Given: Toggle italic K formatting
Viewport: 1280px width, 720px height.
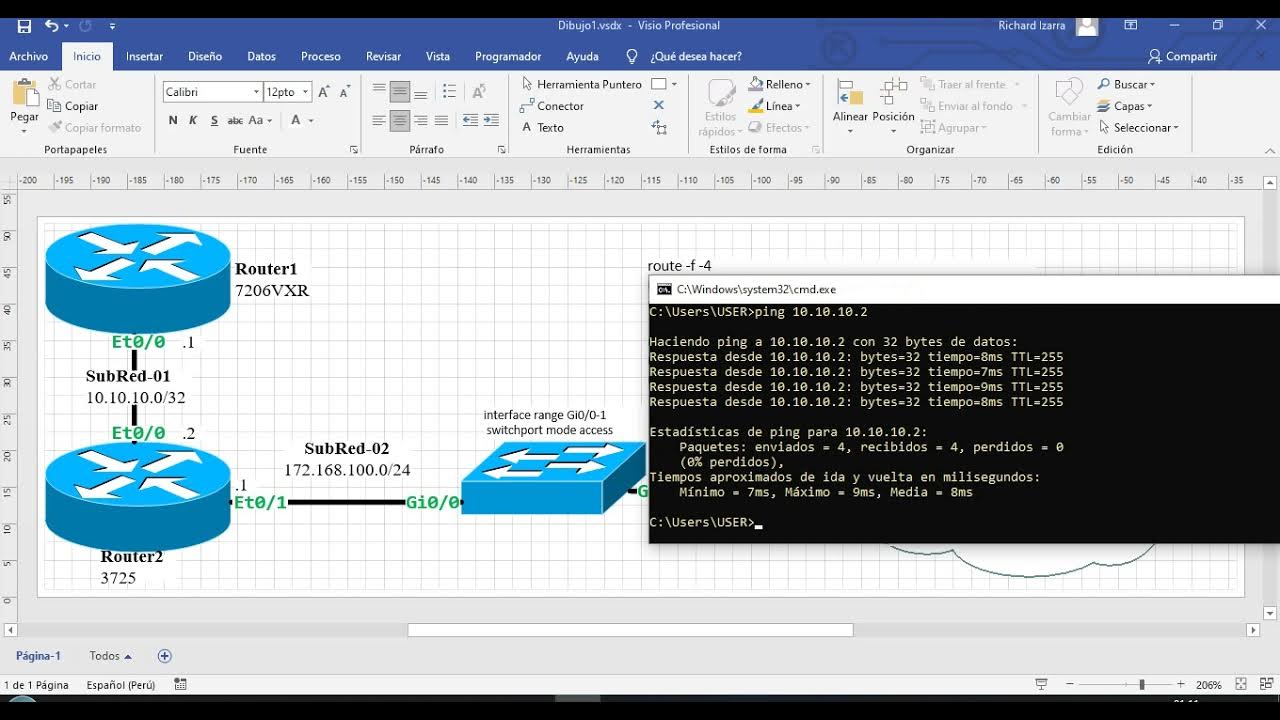Looking at the screenshot, I should tap(194, 120).
